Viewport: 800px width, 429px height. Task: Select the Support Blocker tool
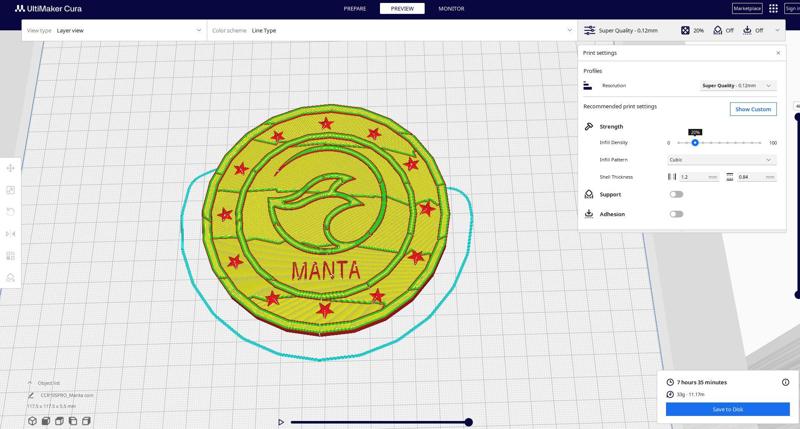pyautogui.click(x=10, y=277)
